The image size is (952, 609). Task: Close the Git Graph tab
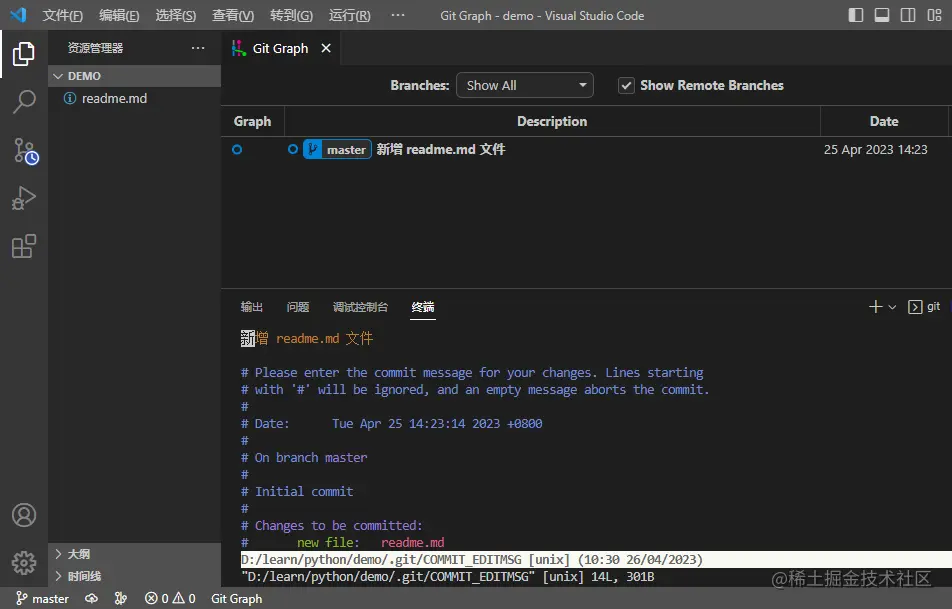point(326,48)
